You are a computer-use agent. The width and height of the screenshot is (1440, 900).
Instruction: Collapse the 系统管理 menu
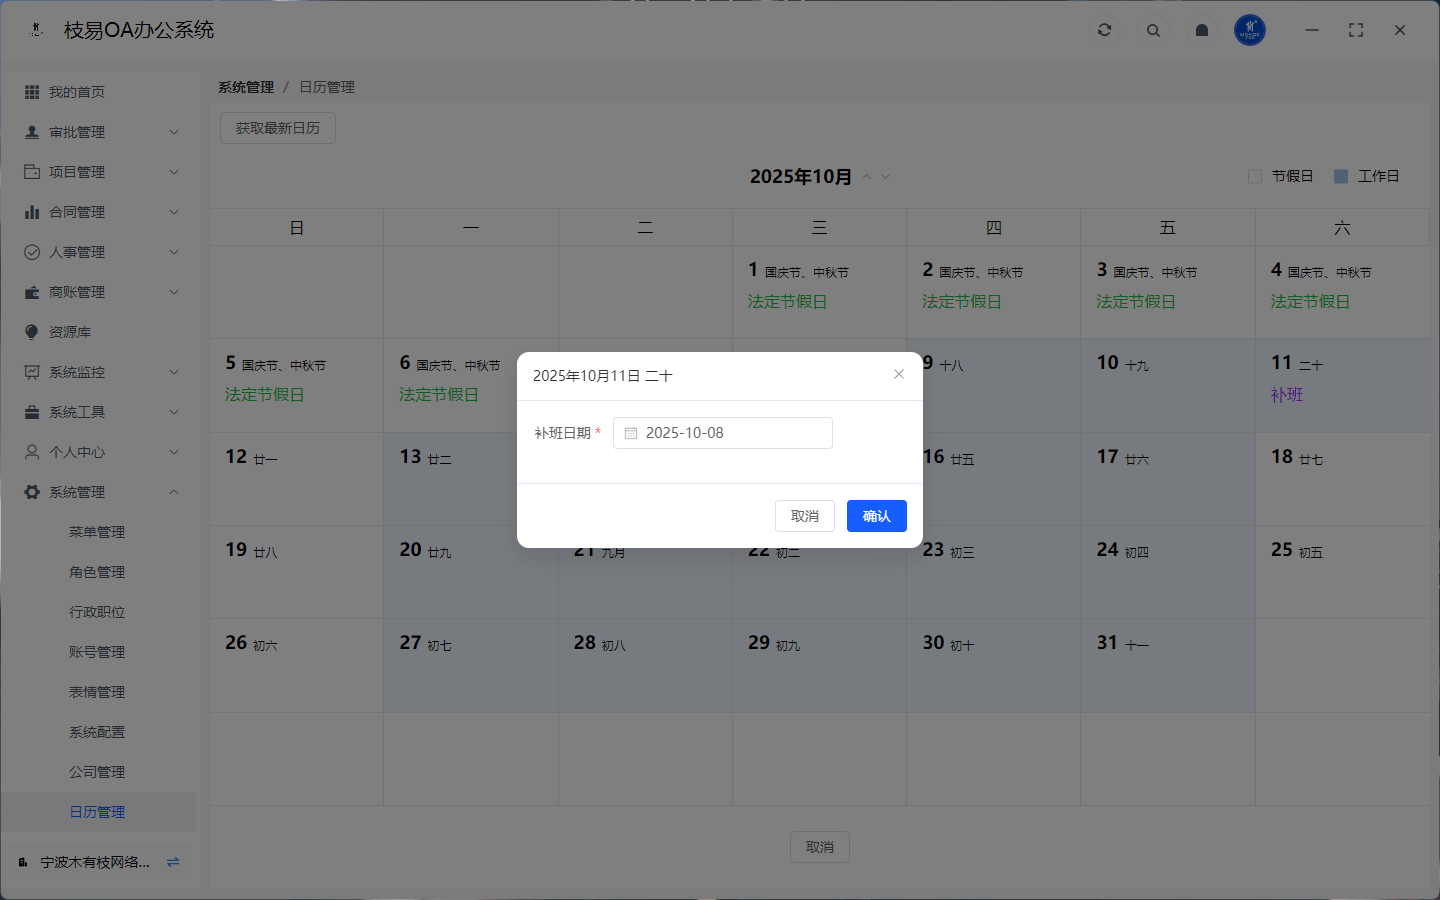tap(100, 492)
